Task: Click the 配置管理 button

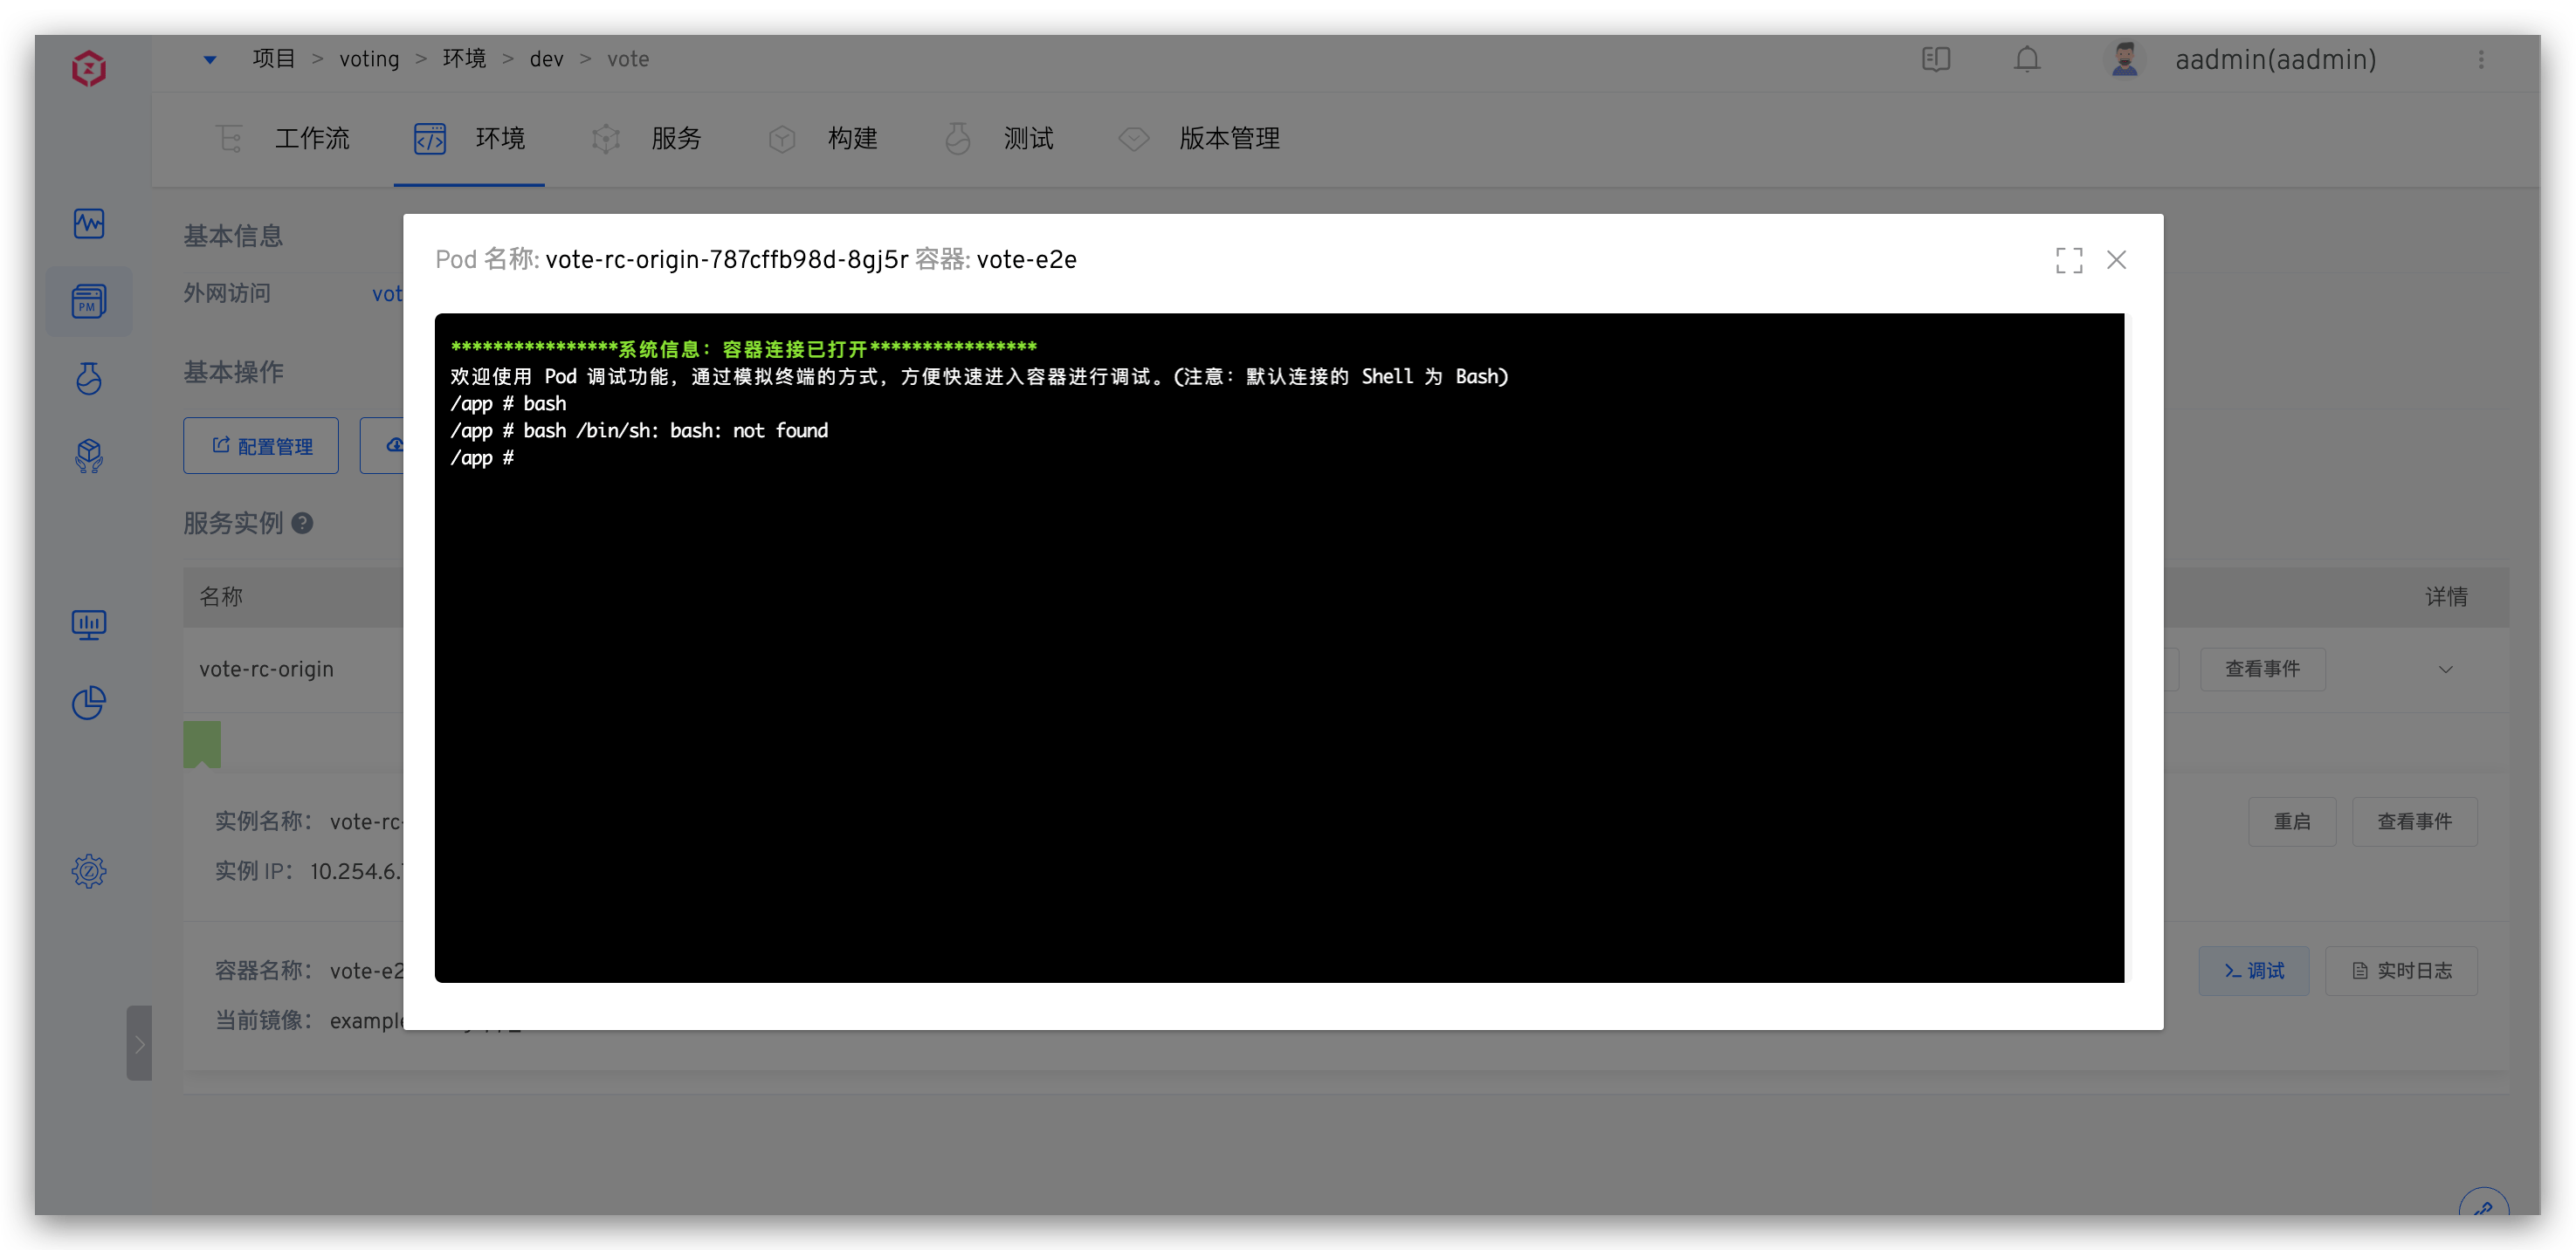Action: pos(261,446)
